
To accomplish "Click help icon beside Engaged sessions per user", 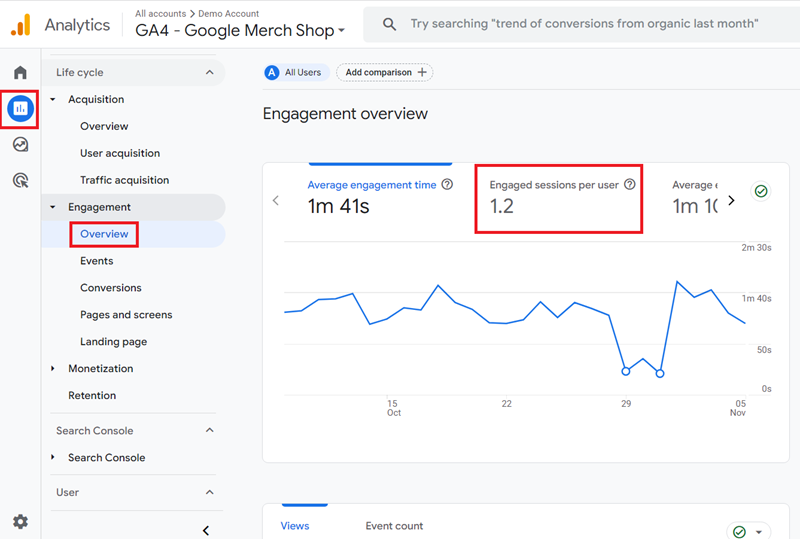I will (x=630, y=184).
